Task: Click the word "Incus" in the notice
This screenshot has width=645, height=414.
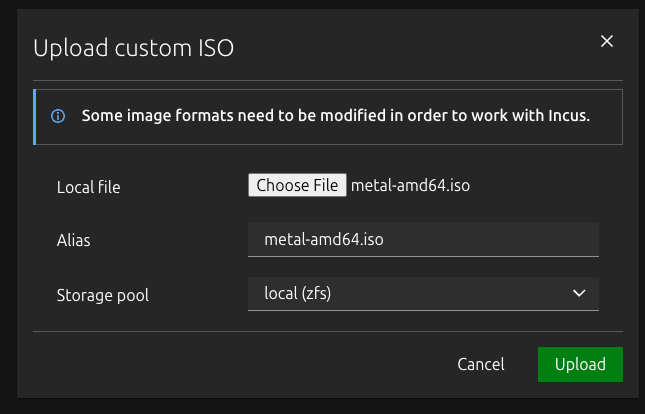Action: [566, 115]
